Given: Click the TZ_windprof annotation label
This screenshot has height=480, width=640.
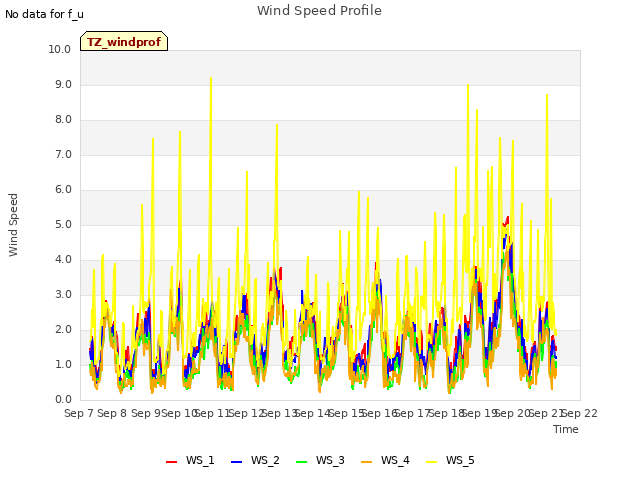Looking at the screenshot, I should [124, 42].
